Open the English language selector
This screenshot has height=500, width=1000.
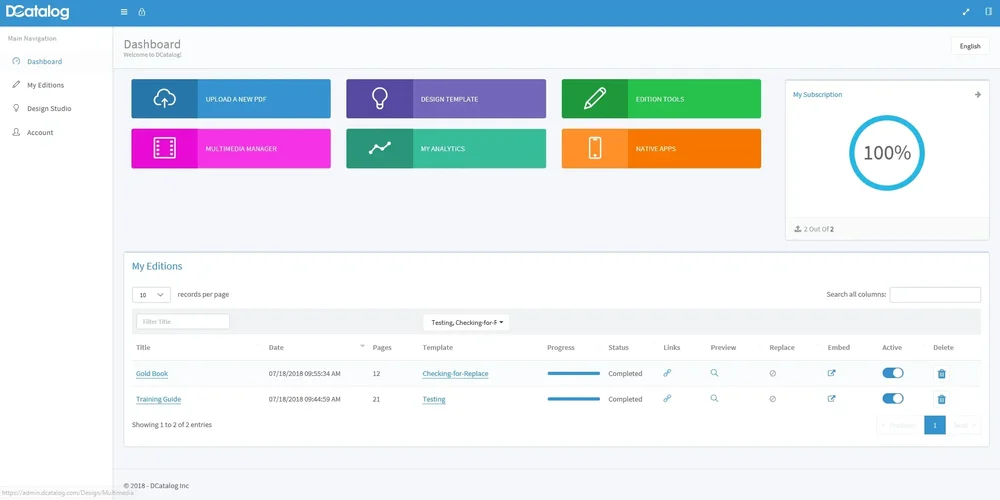[970, 46]
